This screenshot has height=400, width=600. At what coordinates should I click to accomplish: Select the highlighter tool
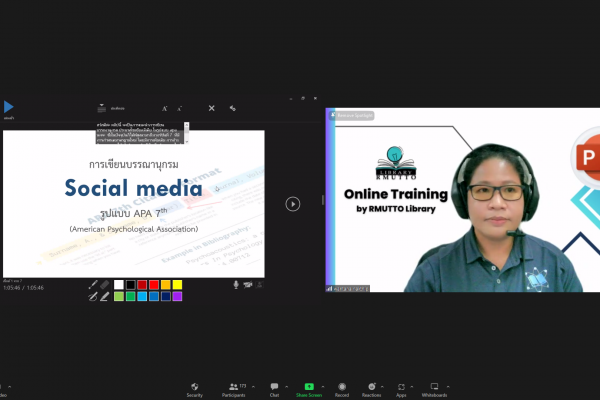(x=104, y=296)
